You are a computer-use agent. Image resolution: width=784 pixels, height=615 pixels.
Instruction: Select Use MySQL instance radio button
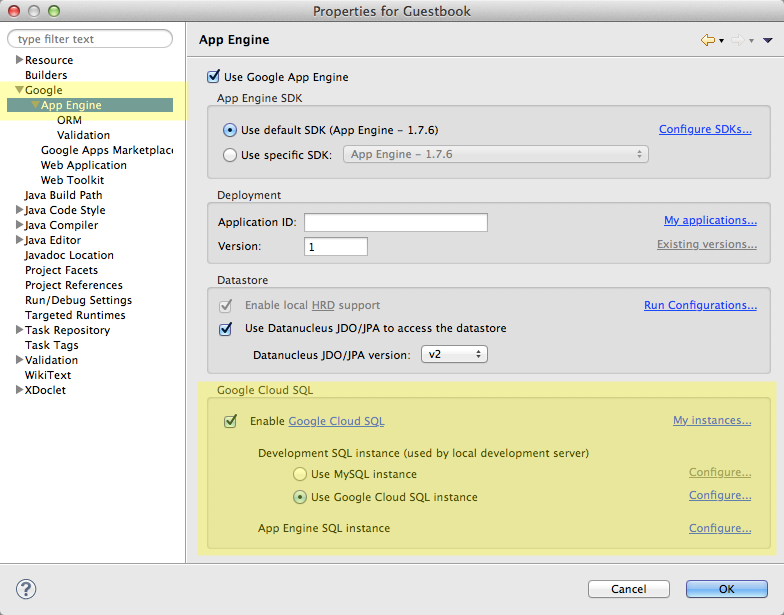[300, 474]
